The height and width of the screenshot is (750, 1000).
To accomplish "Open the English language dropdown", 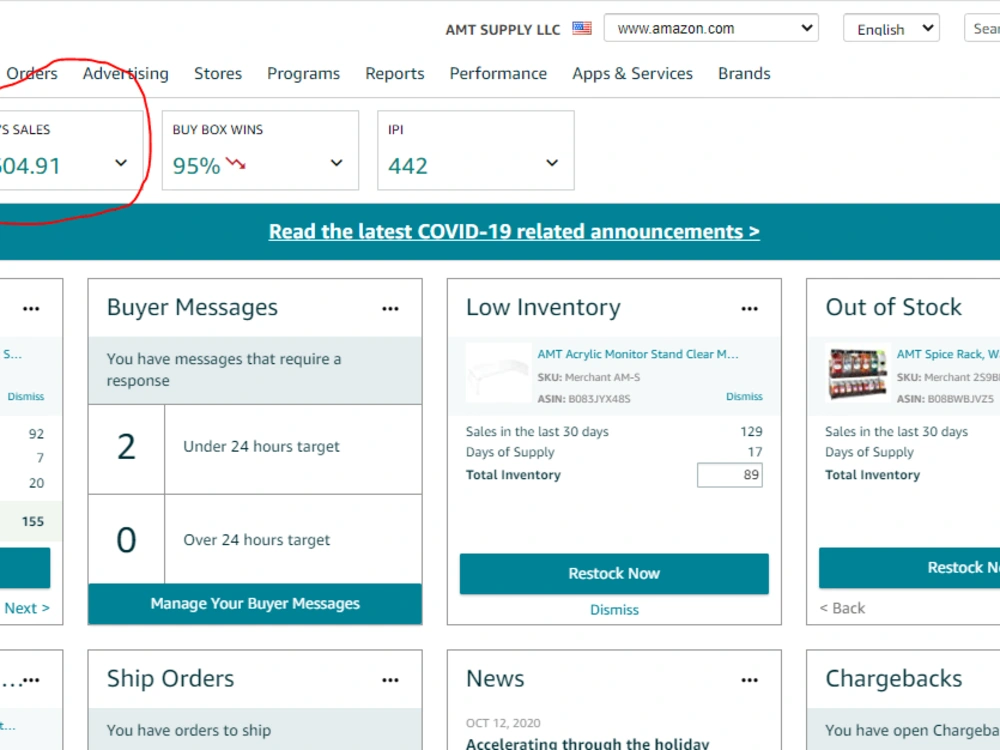I will [891, 29].
